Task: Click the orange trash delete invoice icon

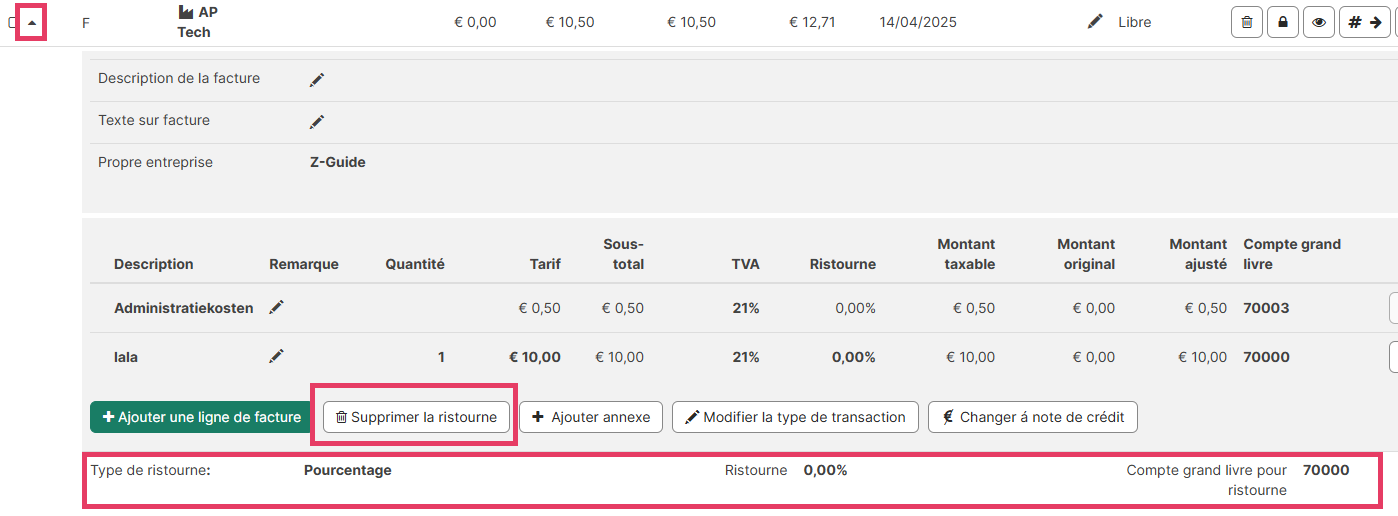Action: click(1246, 22)
